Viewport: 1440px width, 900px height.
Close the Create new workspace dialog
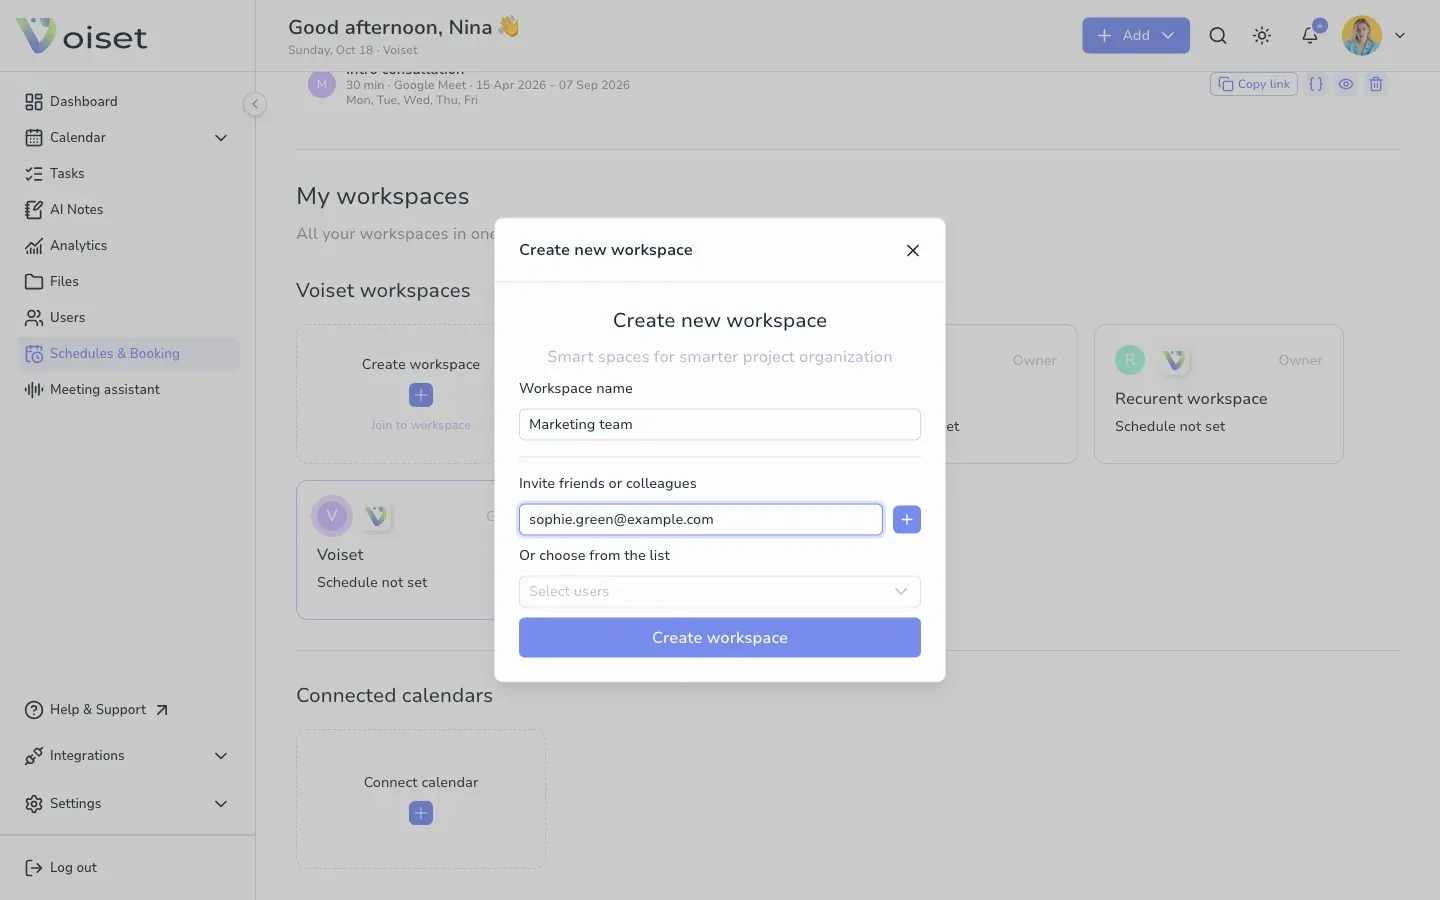tap(913, 250)
